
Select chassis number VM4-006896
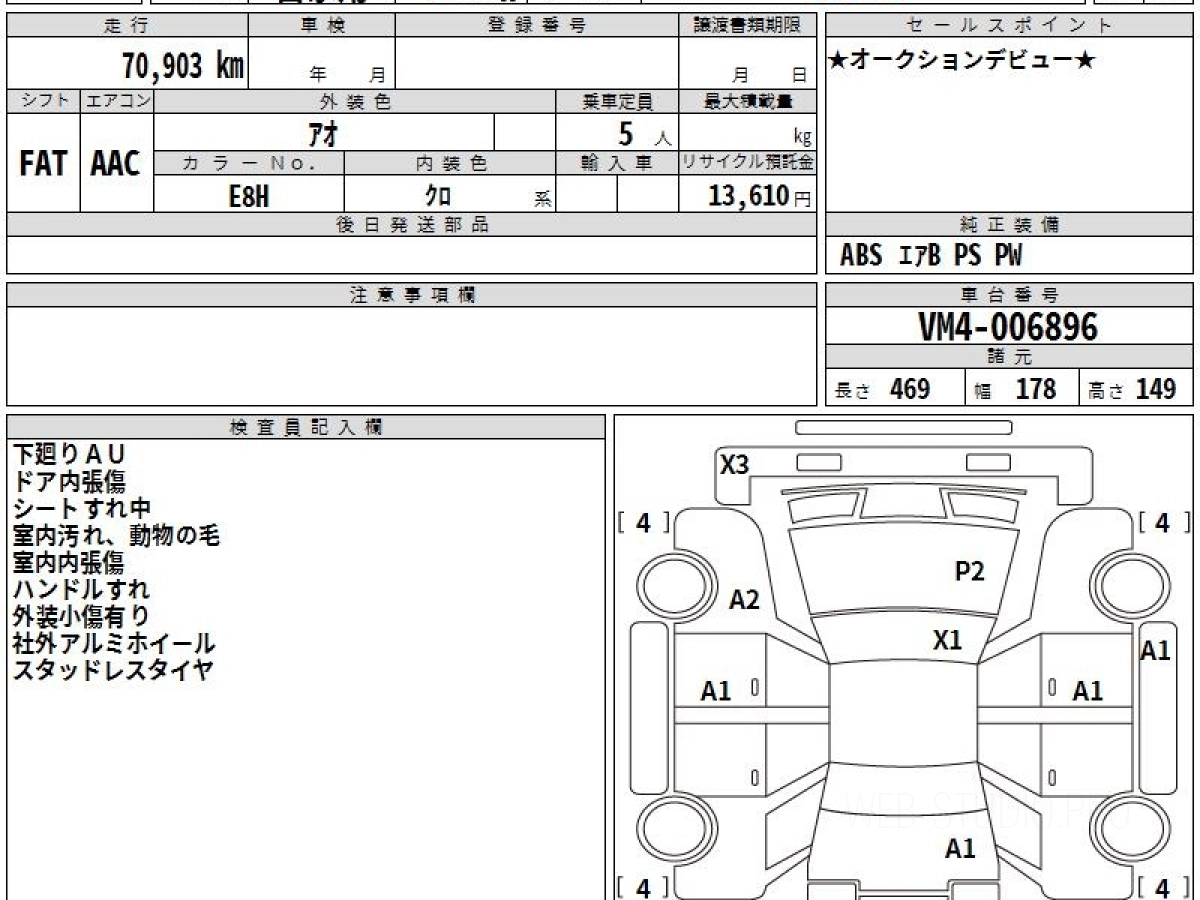pos(1008,327)
